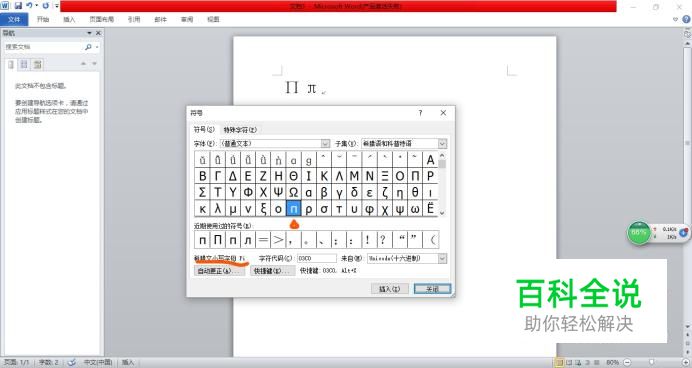This screenshot has width=692, height=368.
Task: Click the character code input field
Action: [316, 258]
